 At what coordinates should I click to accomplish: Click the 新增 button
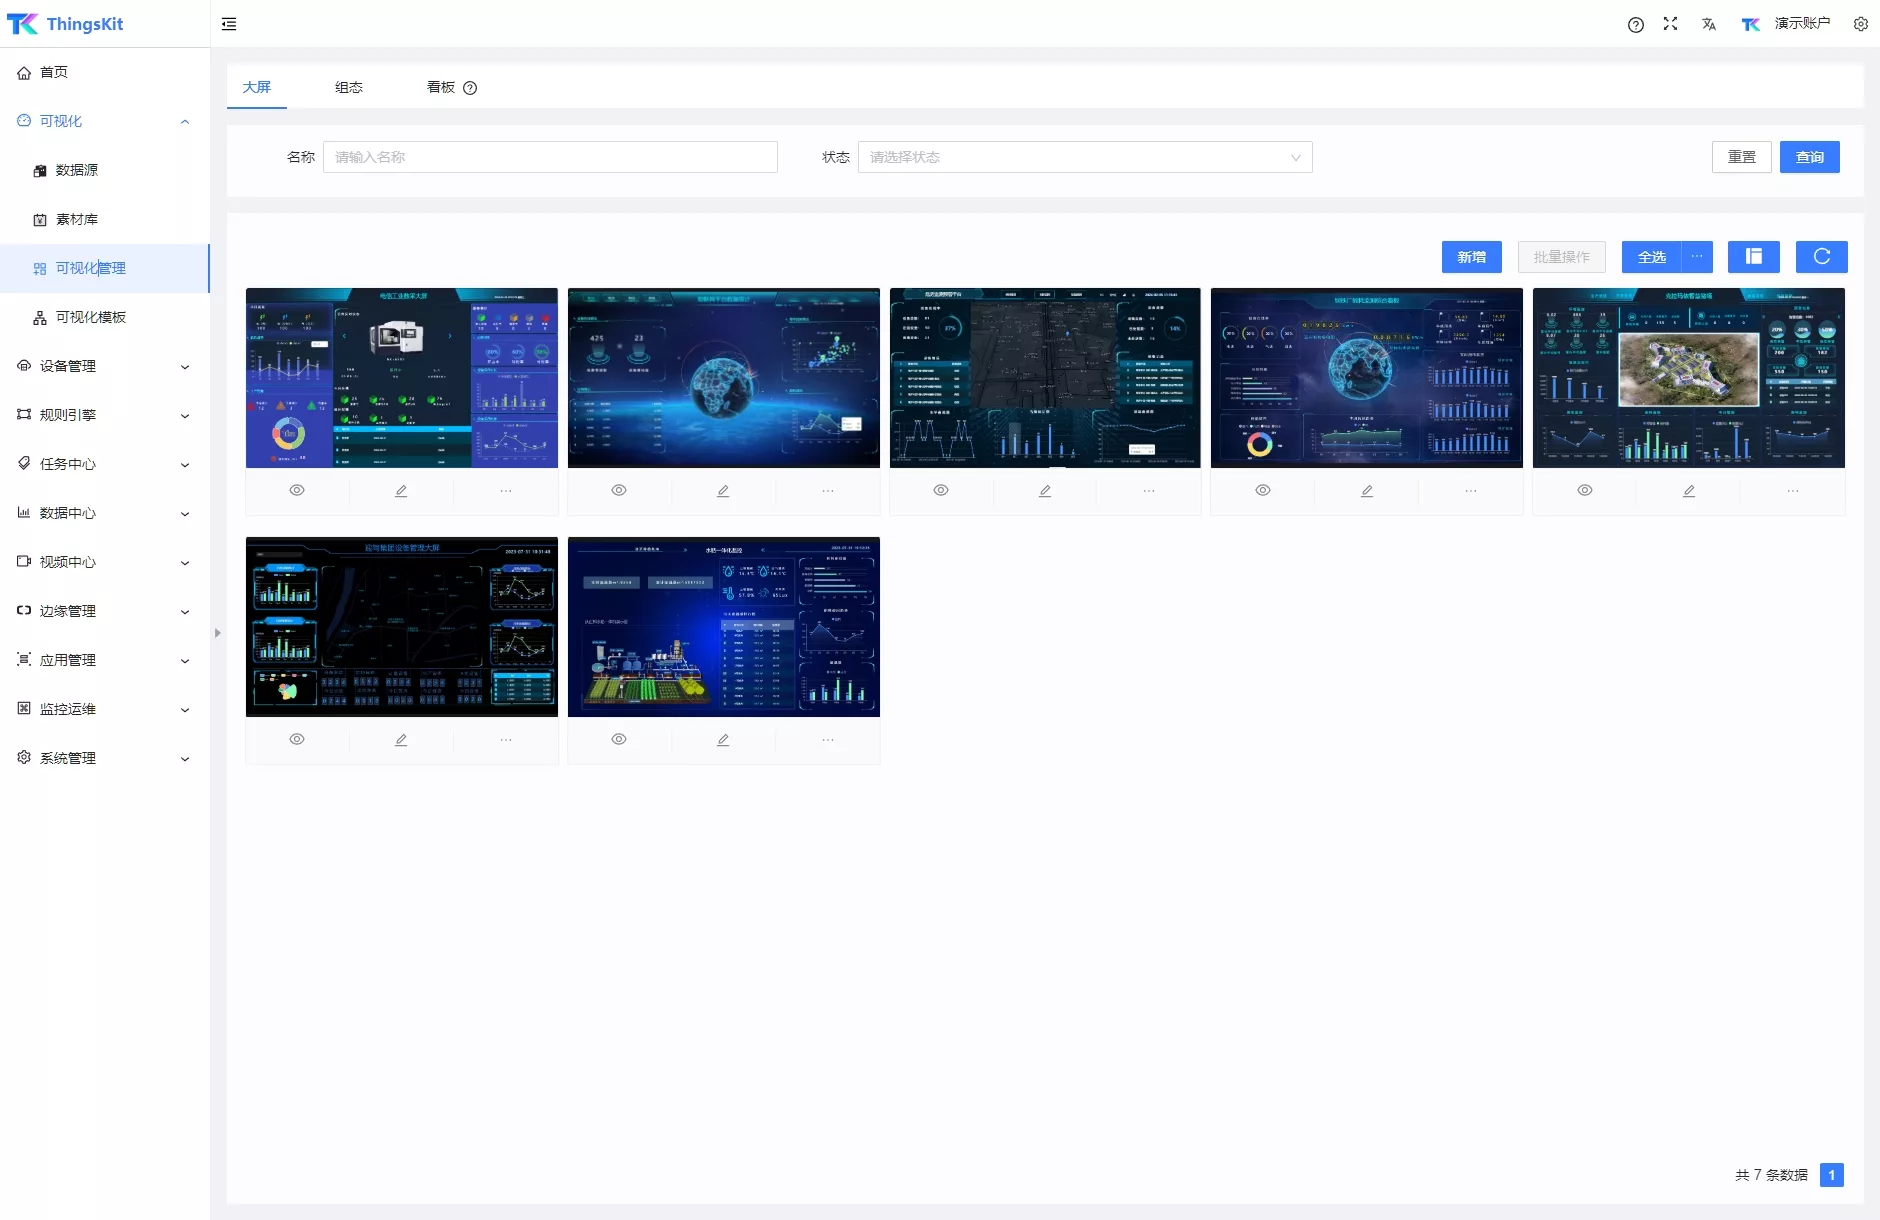coord(1471,257)
